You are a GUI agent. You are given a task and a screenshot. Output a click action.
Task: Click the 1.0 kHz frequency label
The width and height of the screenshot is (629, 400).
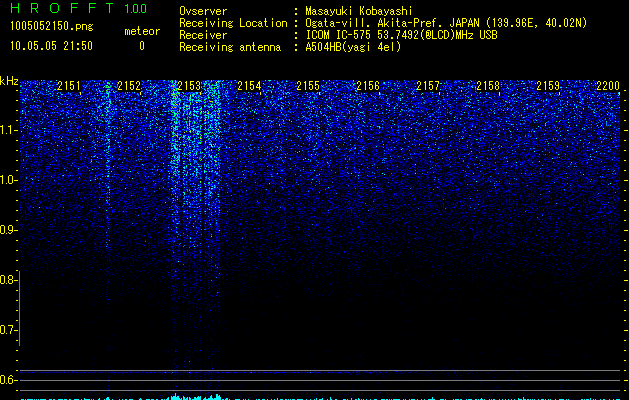[8, 180]
